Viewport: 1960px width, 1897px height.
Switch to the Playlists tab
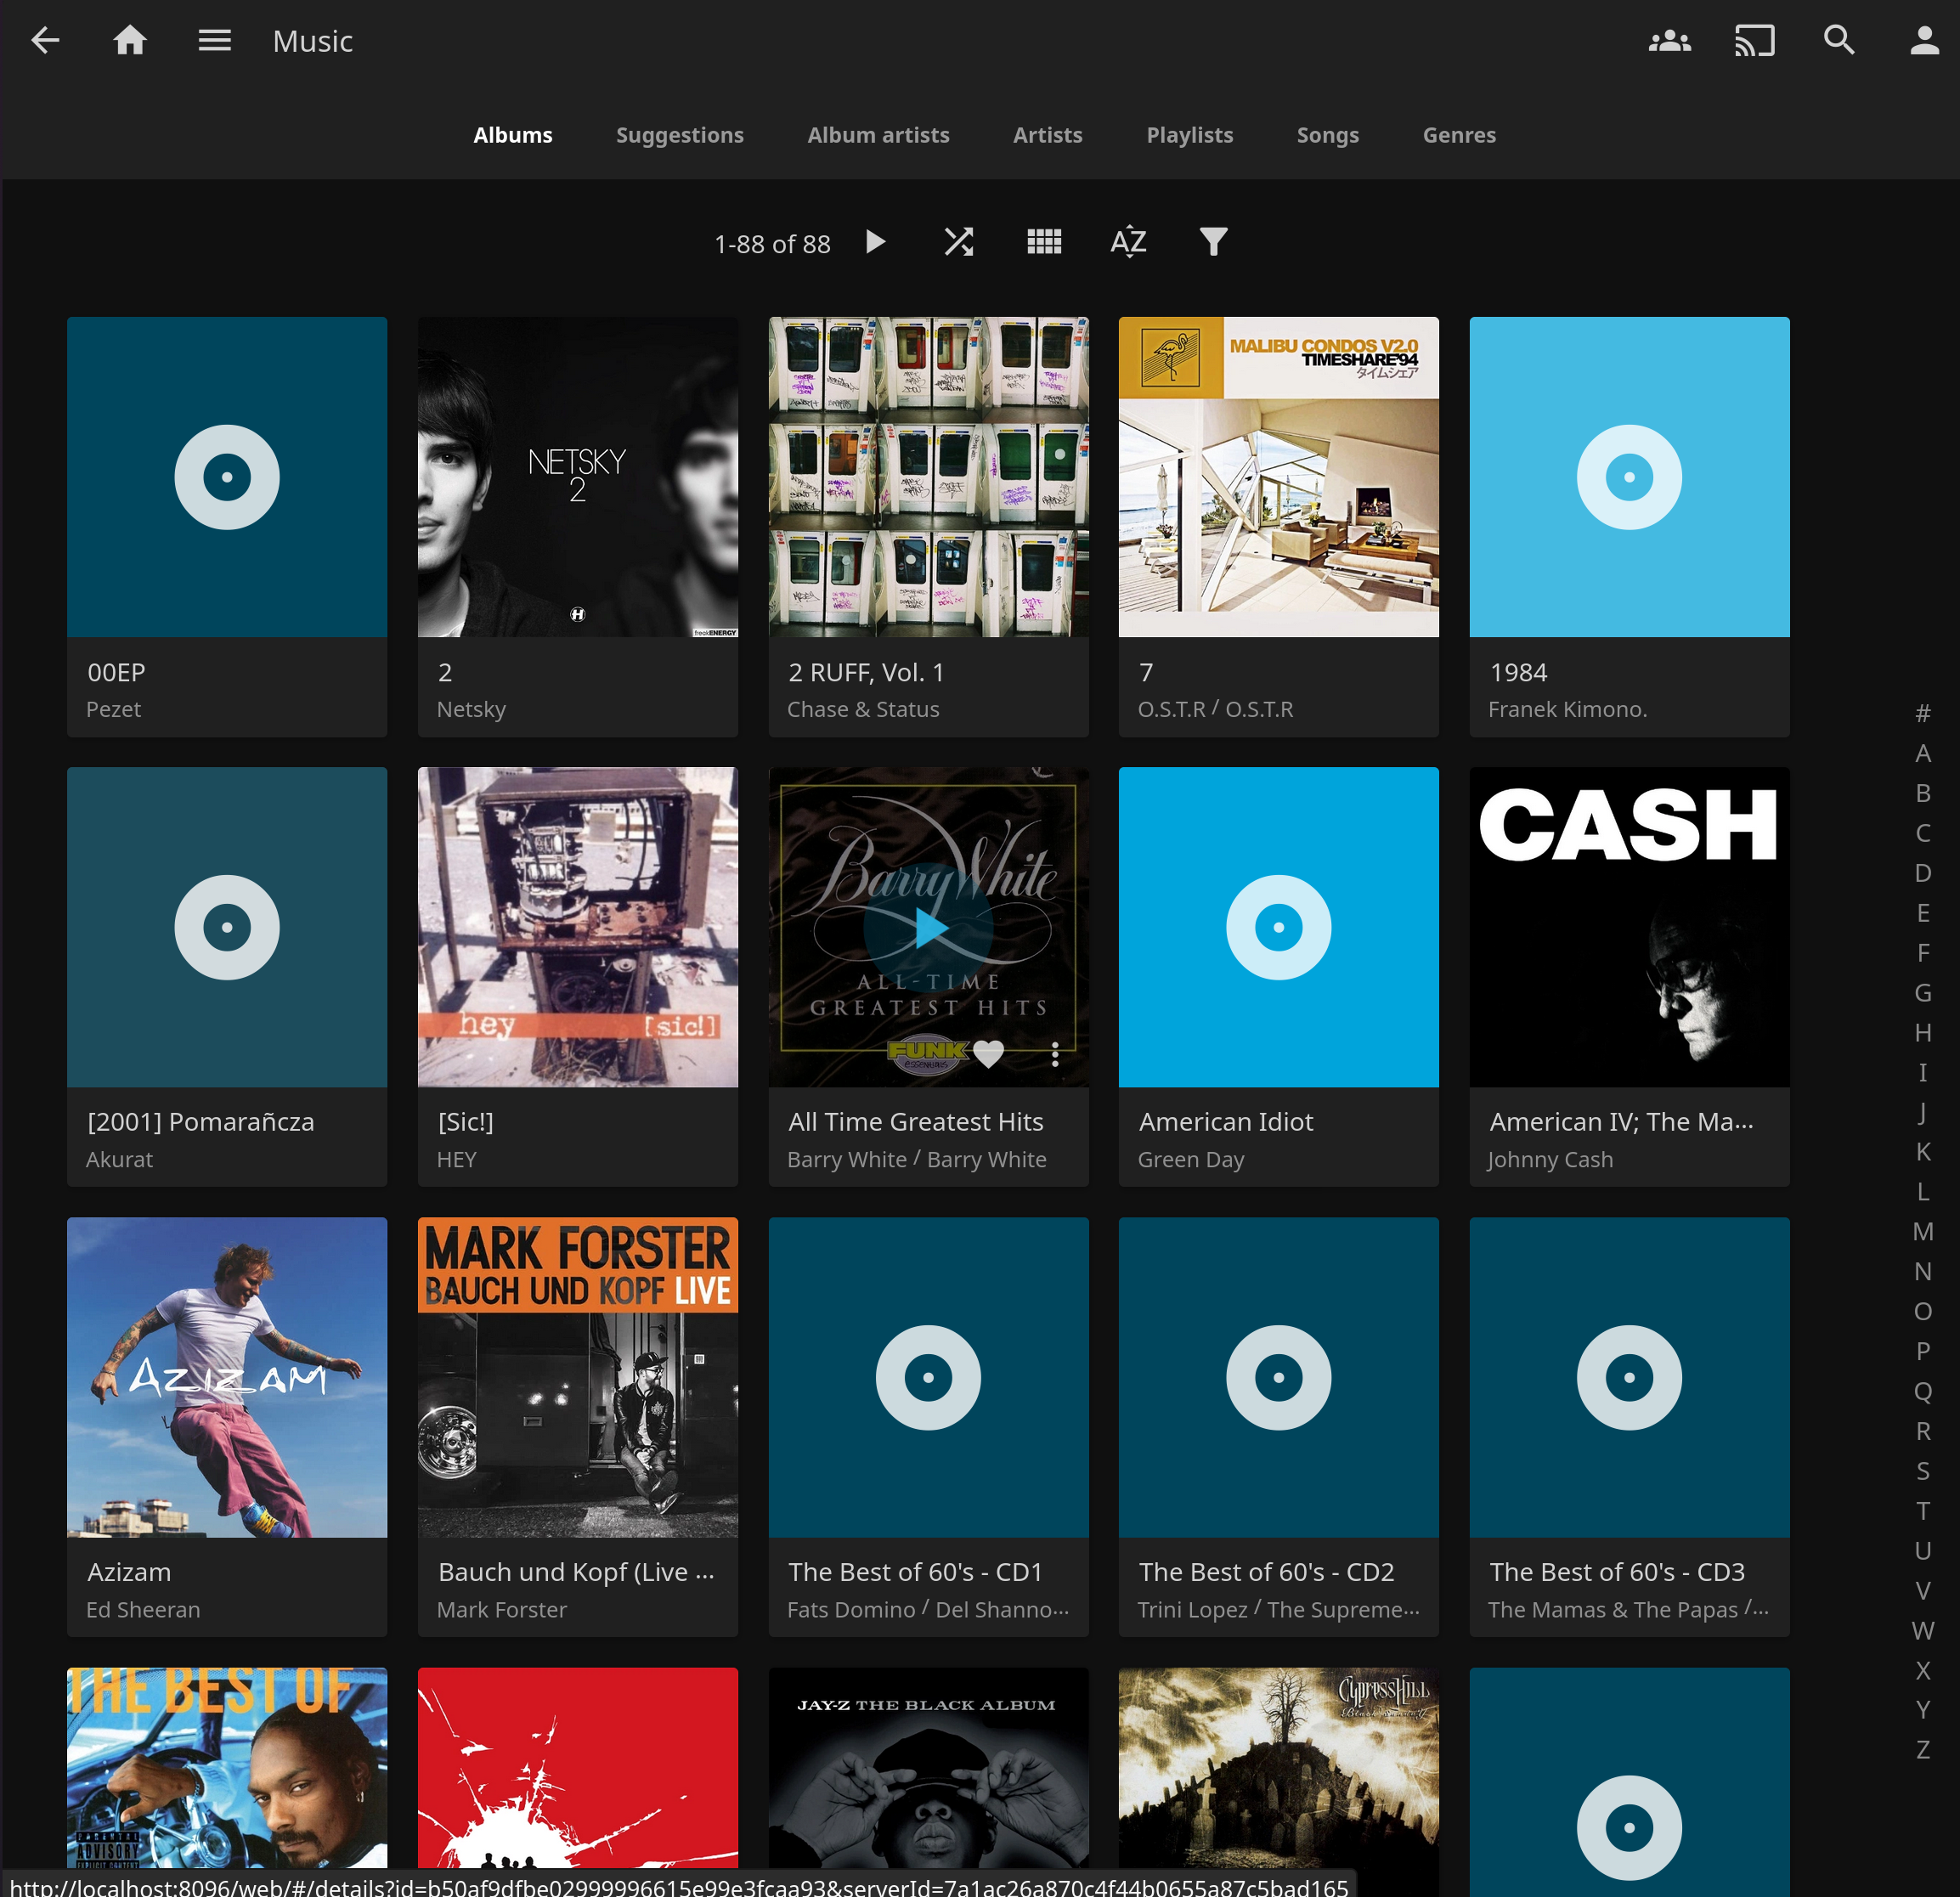(1189, 135)
